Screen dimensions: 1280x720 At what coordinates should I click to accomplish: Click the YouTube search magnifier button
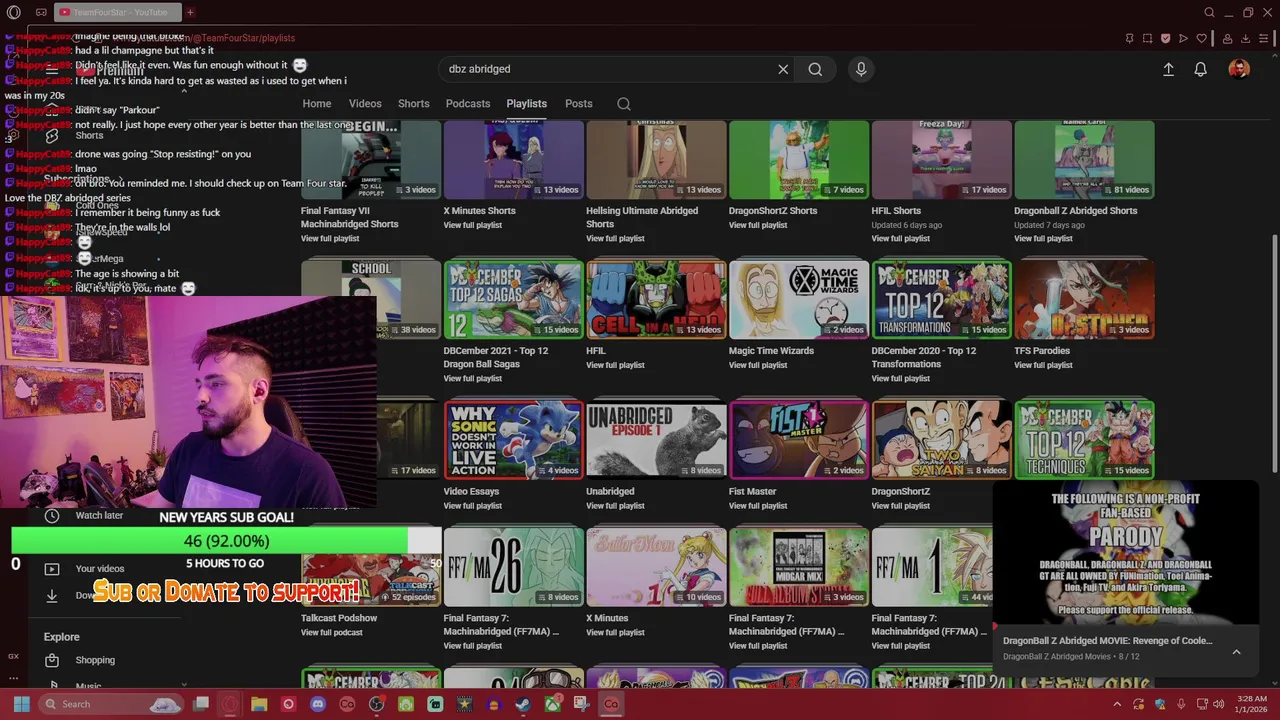point(815,69)
